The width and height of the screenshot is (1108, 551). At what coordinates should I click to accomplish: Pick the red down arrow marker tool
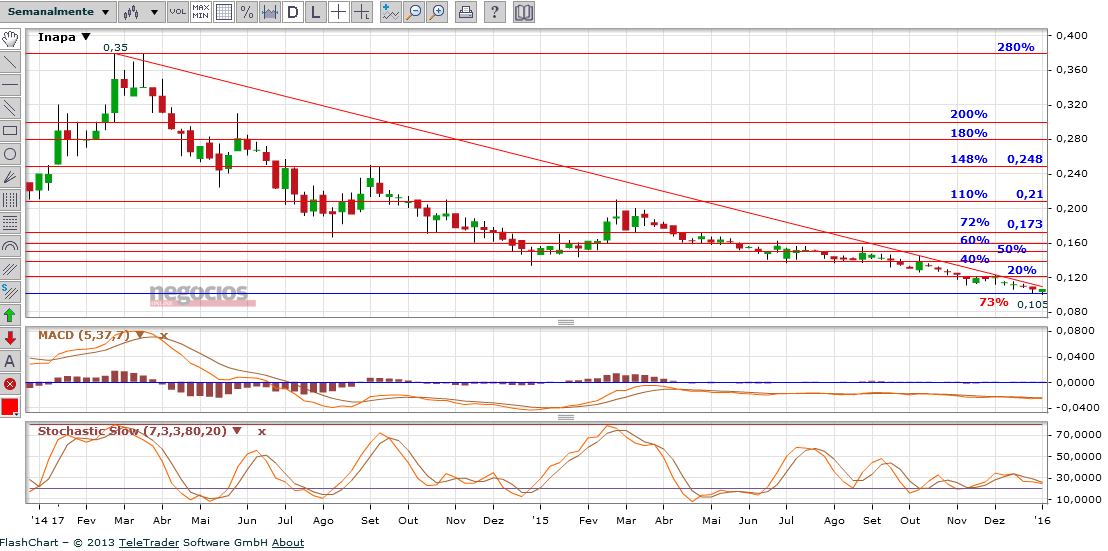click(10, 338)
